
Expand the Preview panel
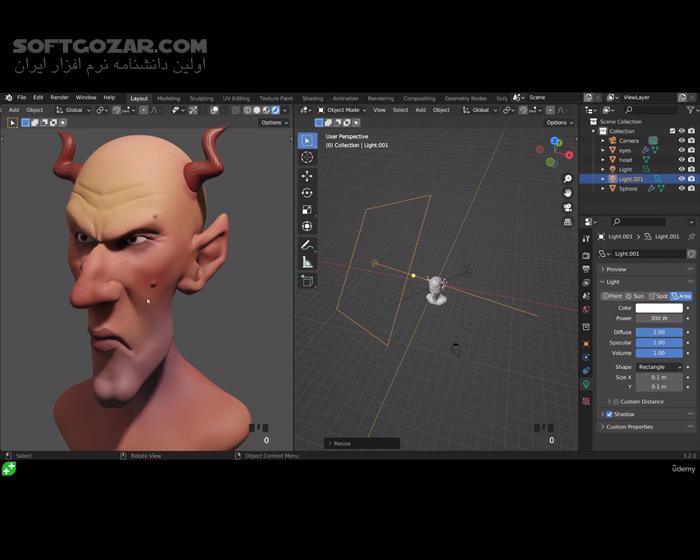[x=616, y=269]
